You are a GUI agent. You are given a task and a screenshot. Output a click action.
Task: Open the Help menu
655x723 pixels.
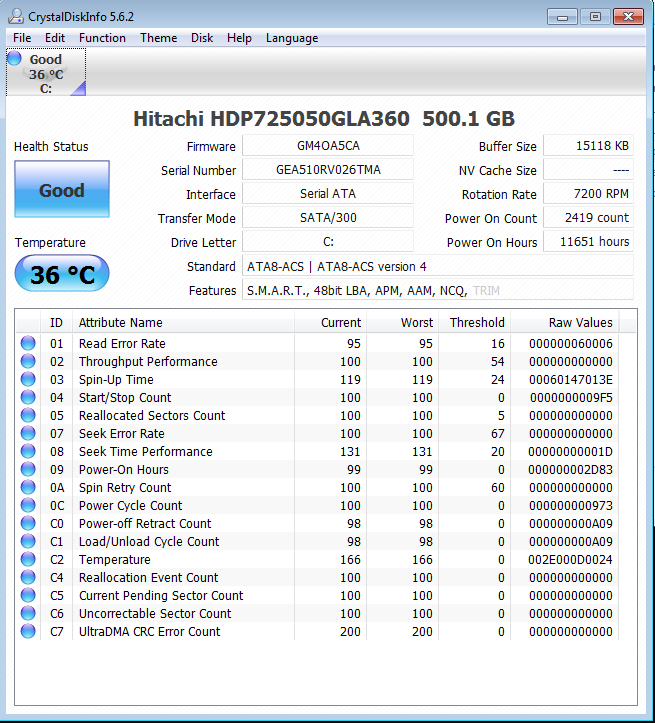pos(239,38)
